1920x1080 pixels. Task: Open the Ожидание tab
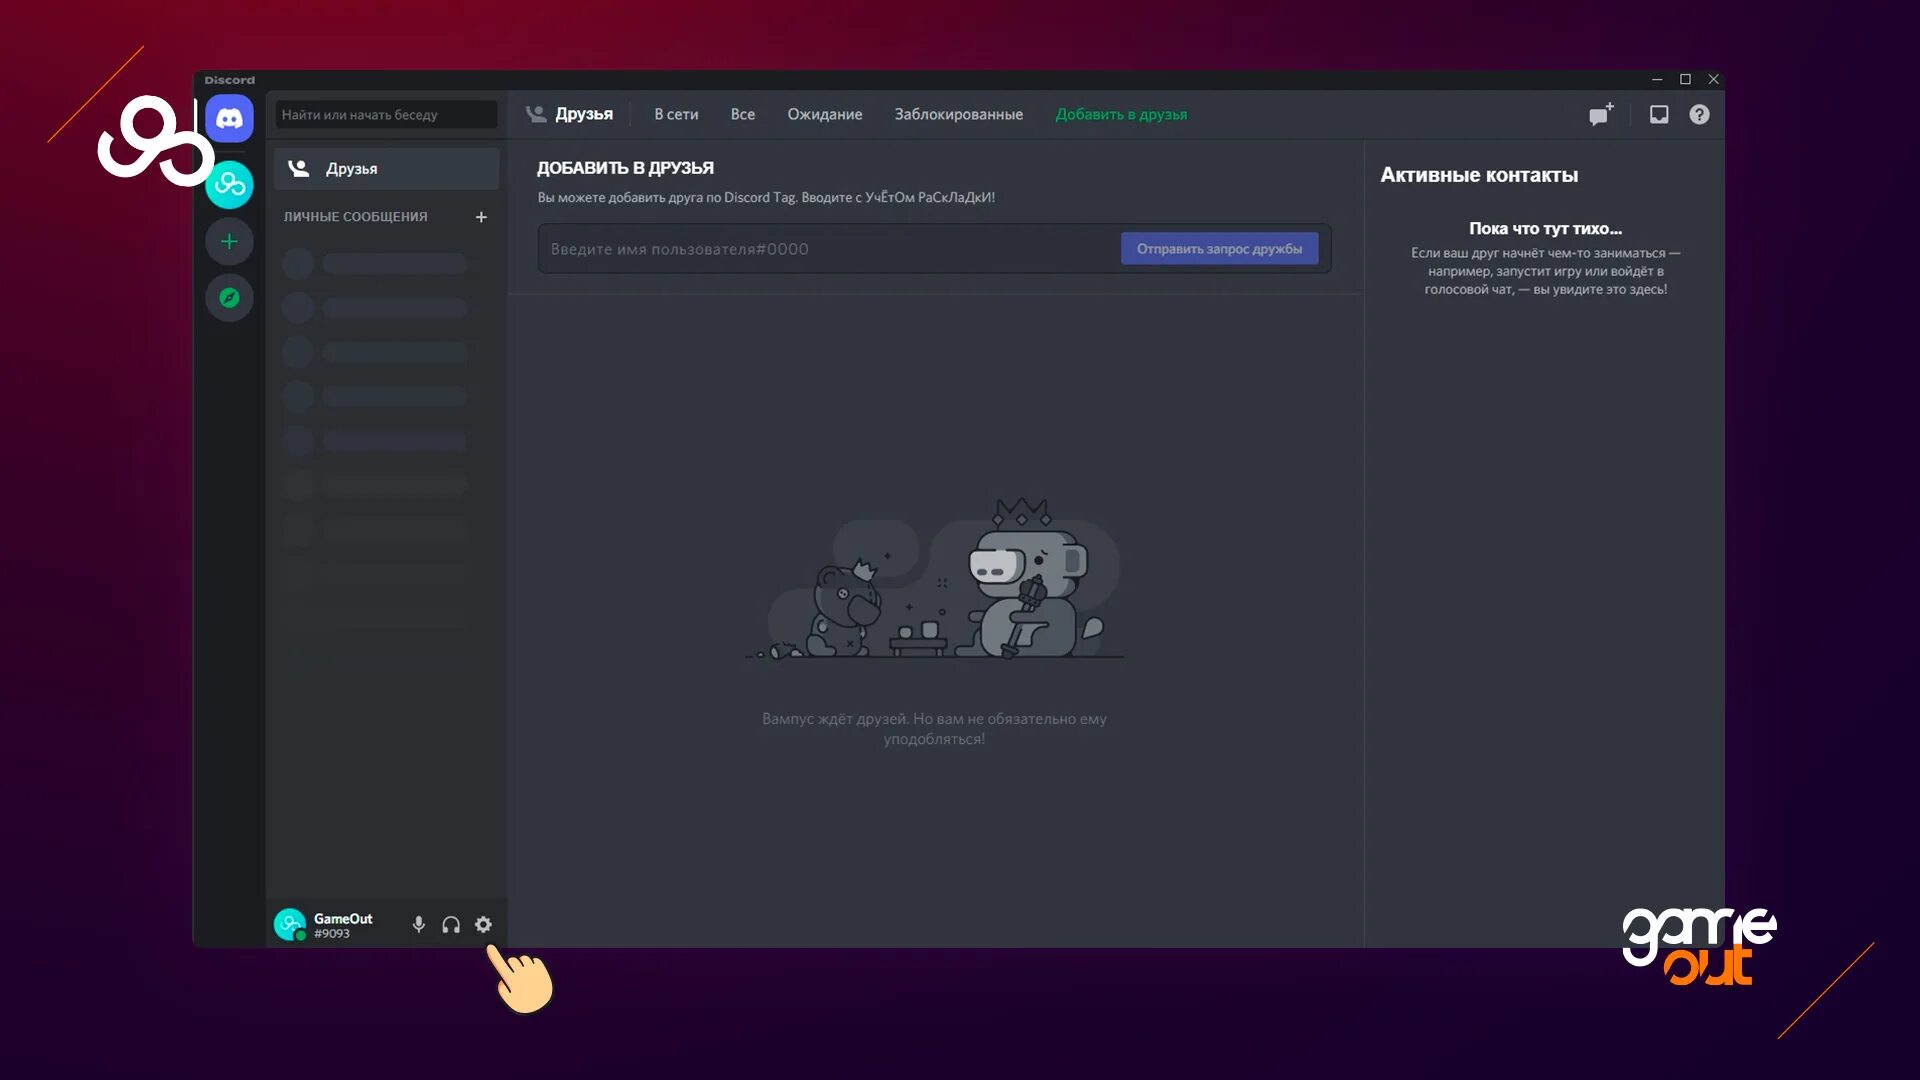pos(824,114)
